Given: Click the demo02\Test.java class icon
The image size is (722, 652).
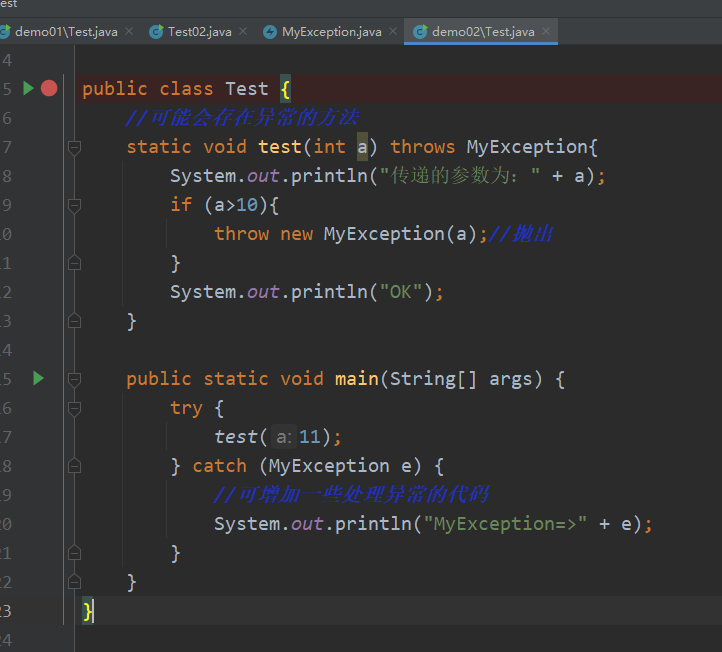Looking at the screenshot, I should pyautogui.click(x=420, y=32).
